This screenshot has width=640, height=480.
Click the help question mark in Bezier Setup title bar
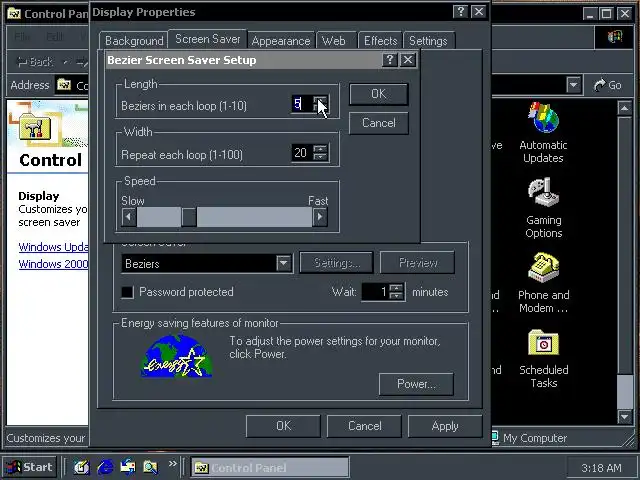point(389,60)
